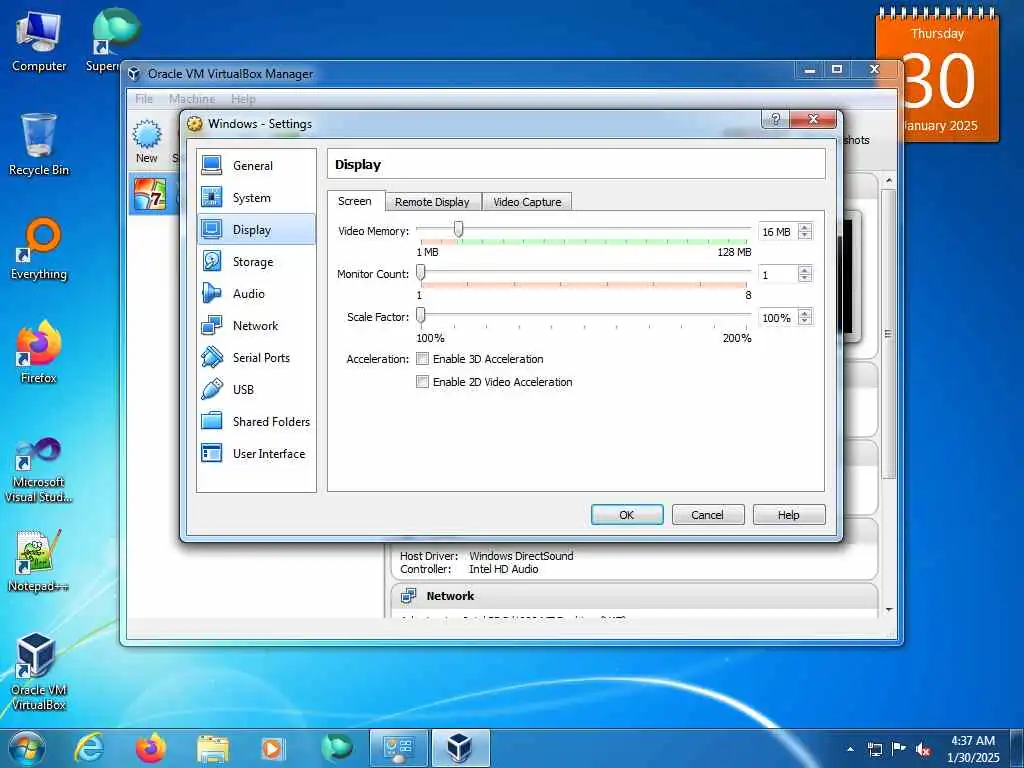Viewport: 1024px width, 768px height.
Task: Click the Video Memory 16 MB field
Action: pos(778,232)
